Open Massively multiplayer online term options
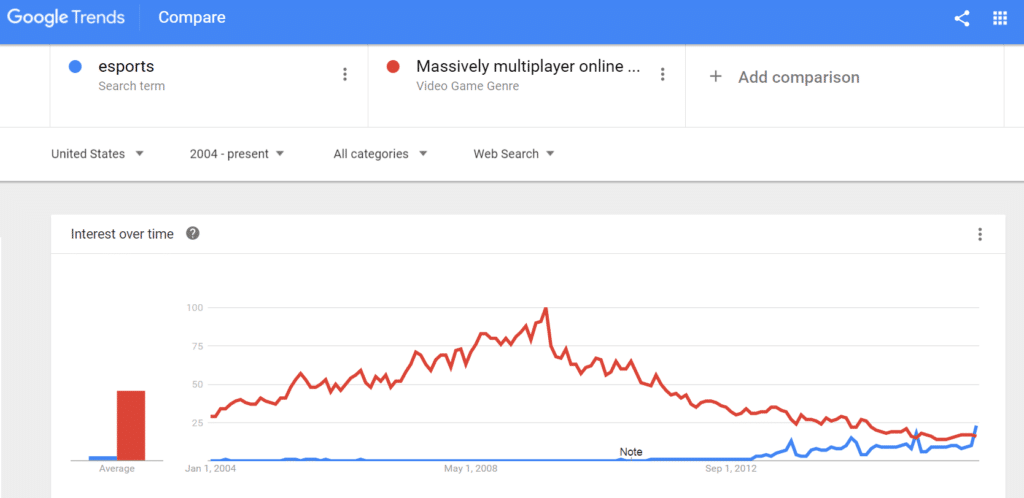 click(662, 74)
